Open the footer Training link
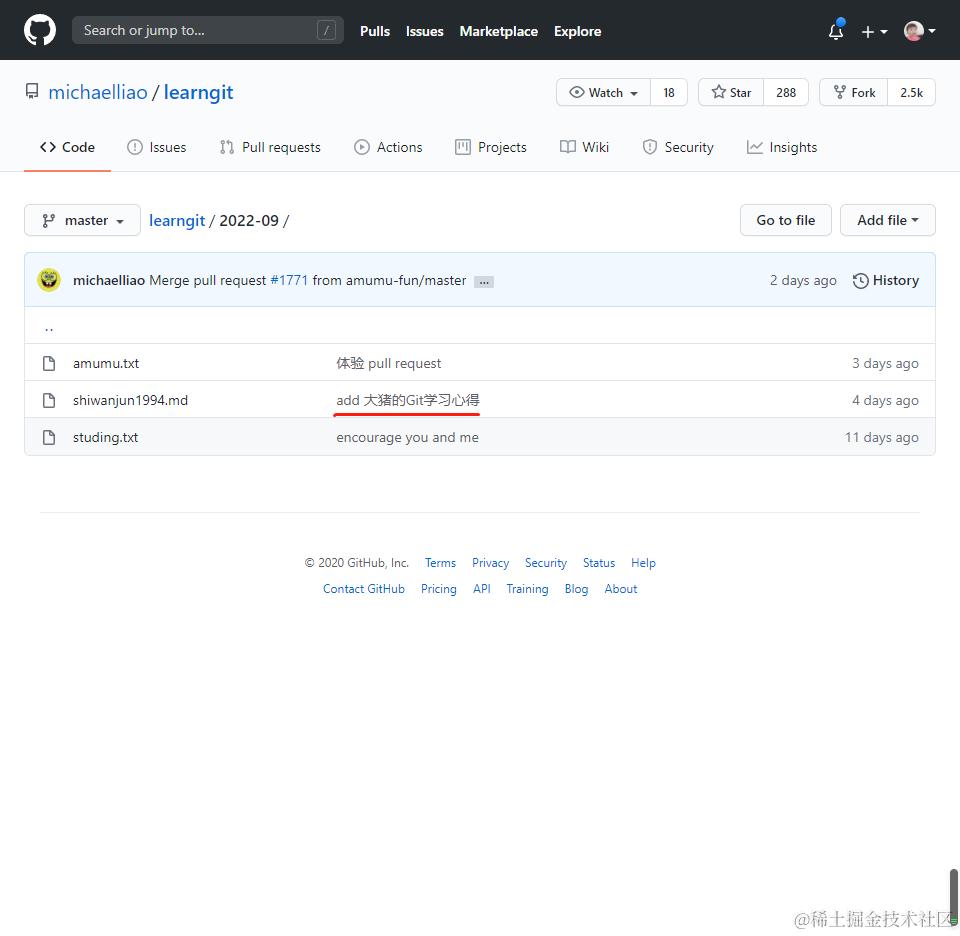 tap(527, 589)
